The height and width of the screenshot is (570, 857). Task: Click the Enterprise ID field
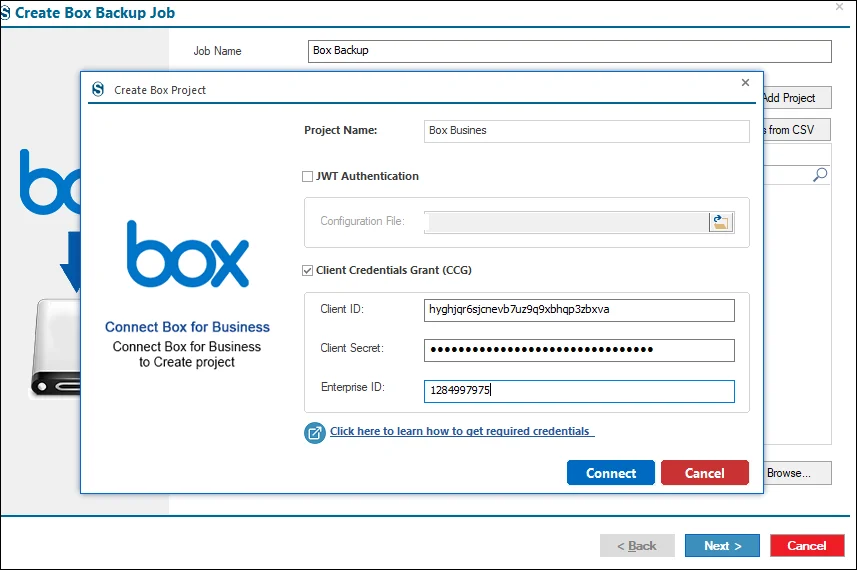[x=579, y=391]
